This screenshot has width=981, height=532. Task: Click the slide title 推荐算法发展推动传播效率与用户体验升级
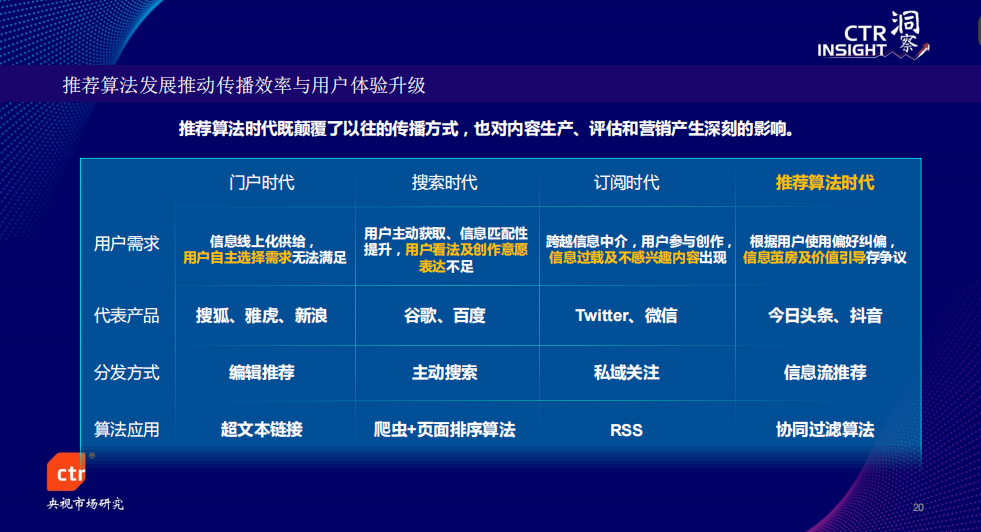tap(244, 85)
